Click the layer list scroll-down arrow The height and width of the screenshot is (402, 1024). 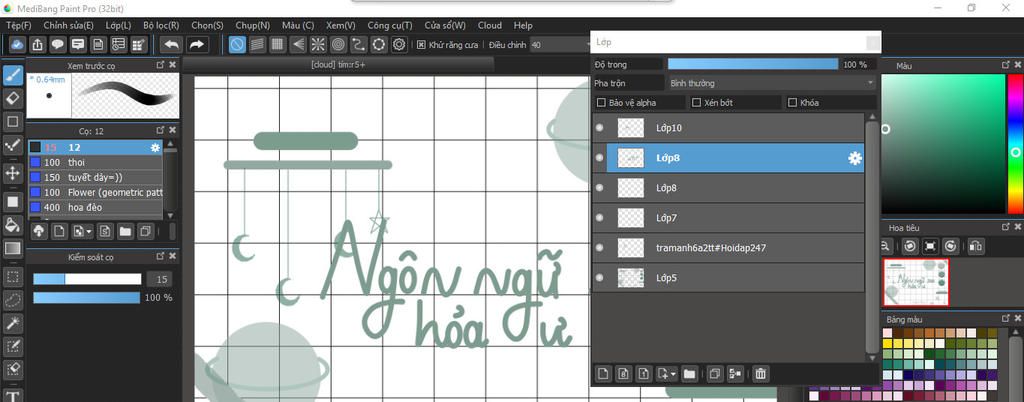click(871, 358)
